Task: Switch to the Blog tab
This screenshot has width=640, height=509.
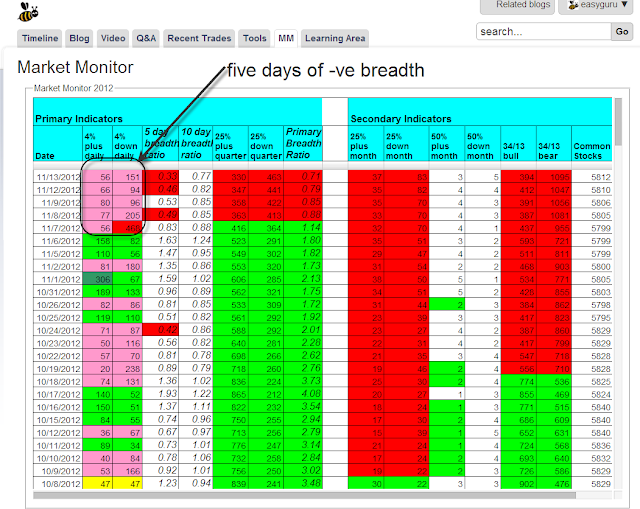Action: click(79, 38)
